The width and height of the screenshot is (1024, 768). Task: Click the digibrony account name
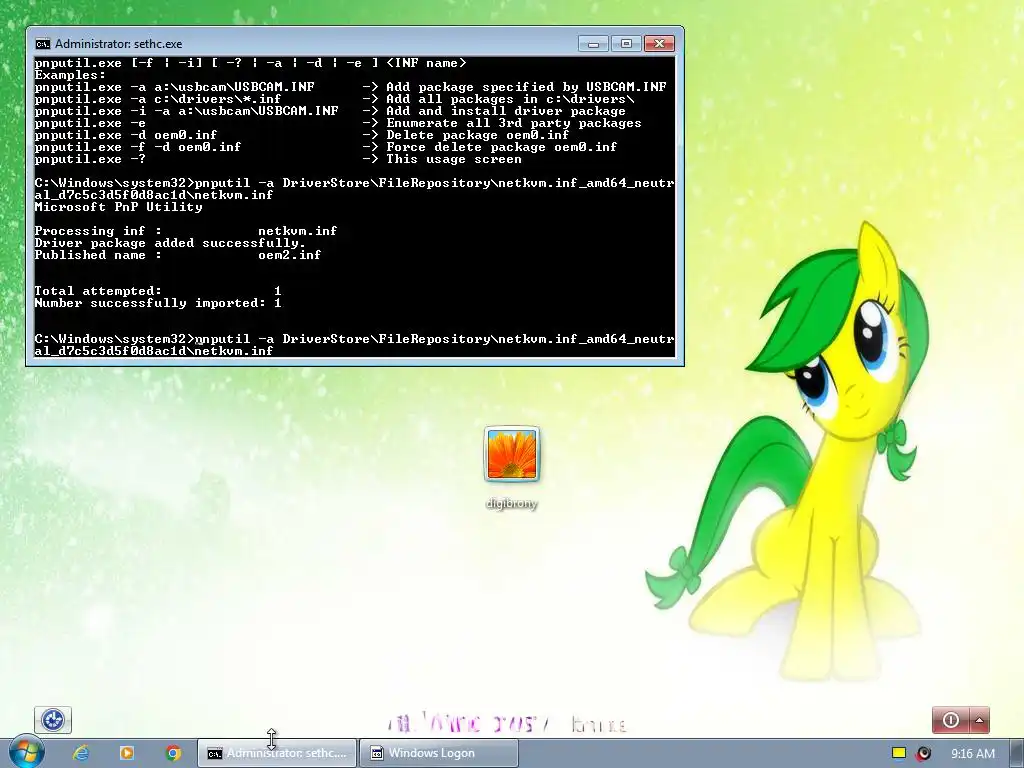tap(512, 504)
